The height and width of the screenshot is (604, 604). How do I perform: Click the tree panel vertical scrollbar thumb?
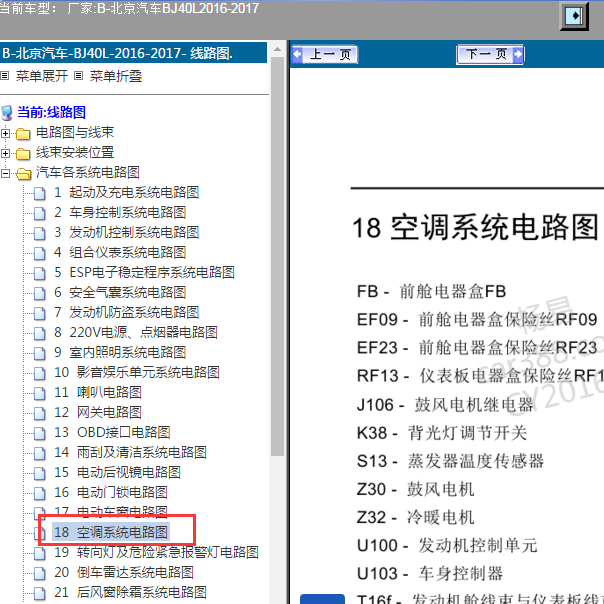pos(277,257)
